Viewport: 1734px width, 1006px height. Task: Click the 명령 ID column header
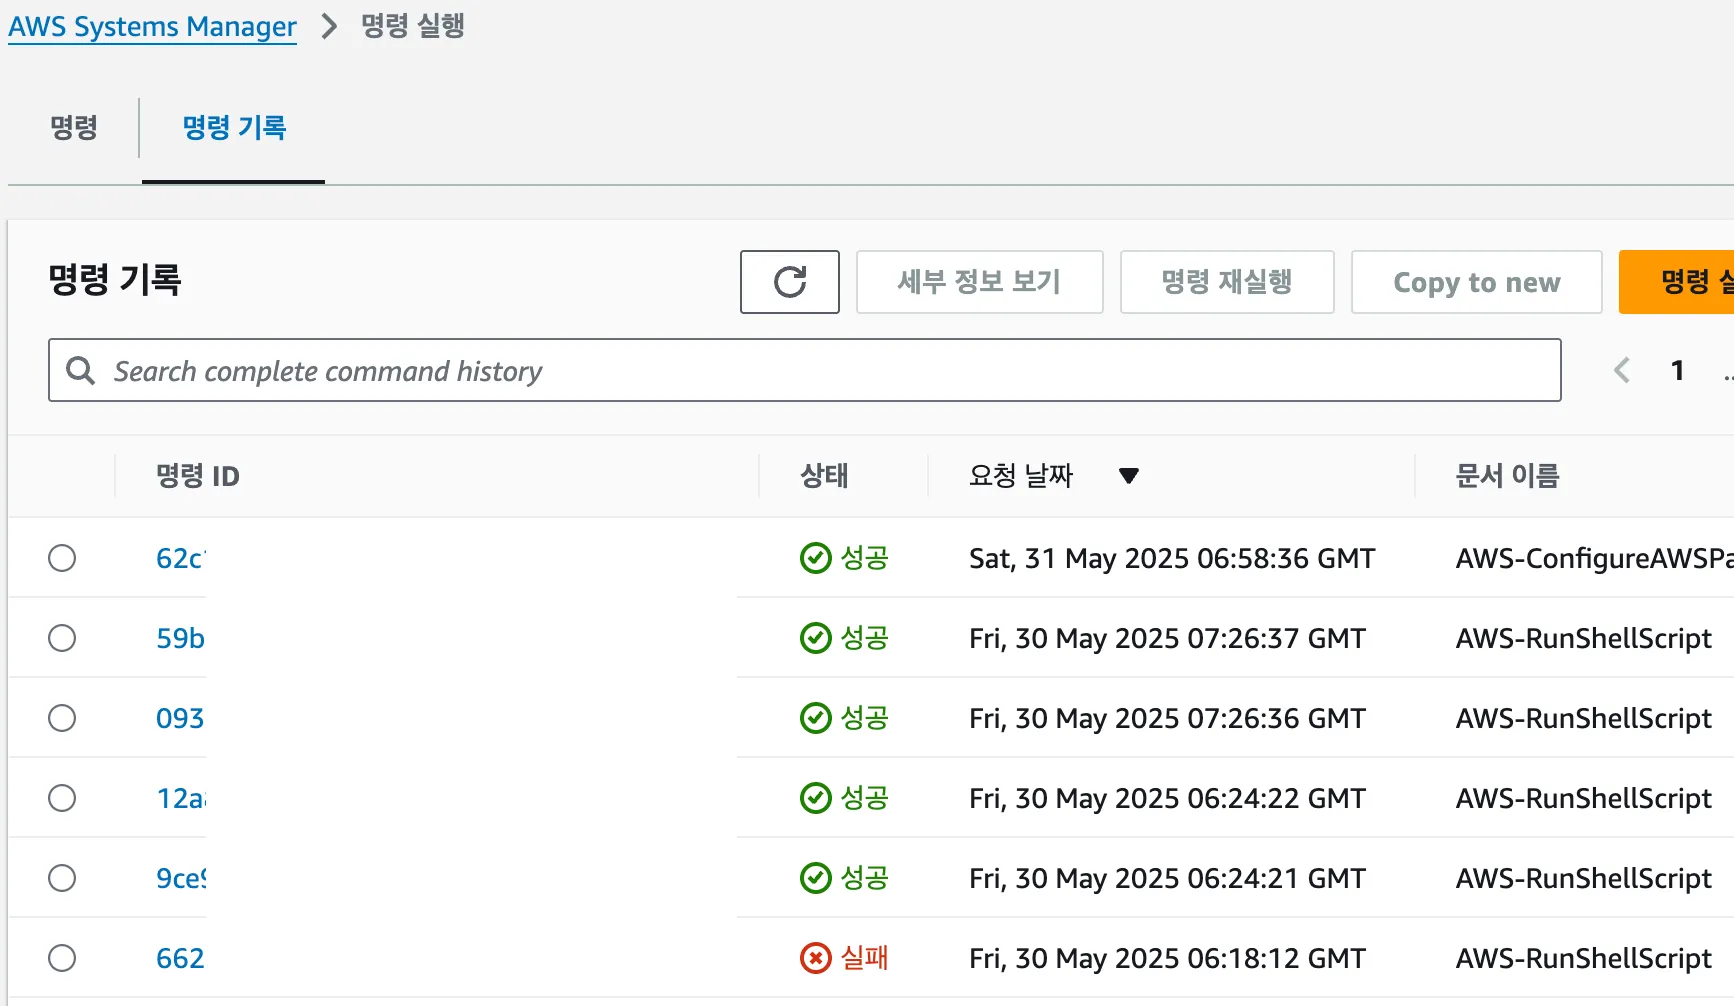198,476
